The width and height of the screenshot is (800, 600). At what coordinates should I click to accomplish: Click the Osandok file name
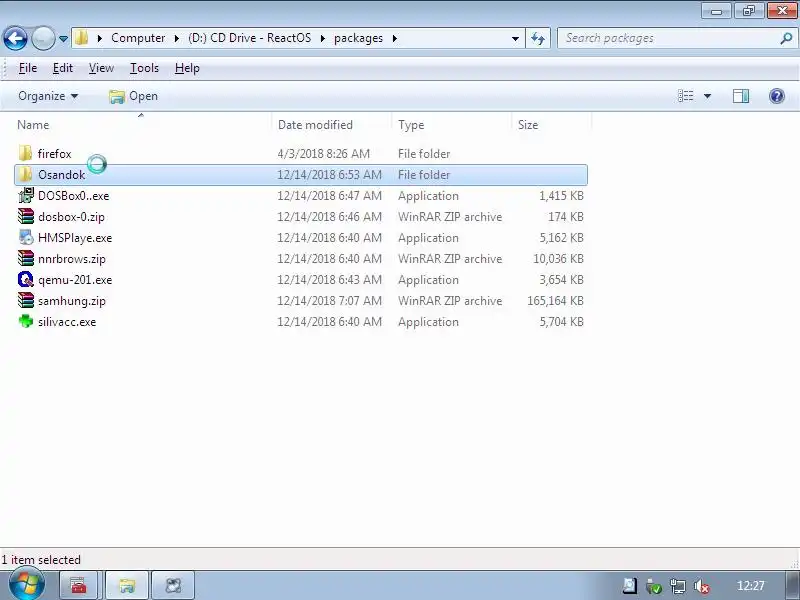(62, 174)
